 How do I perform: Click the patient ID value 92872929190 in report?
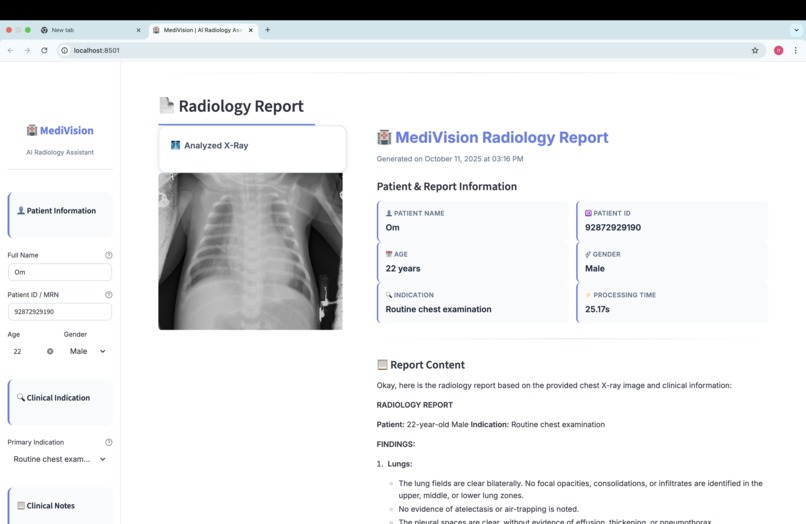coord(613,227)
